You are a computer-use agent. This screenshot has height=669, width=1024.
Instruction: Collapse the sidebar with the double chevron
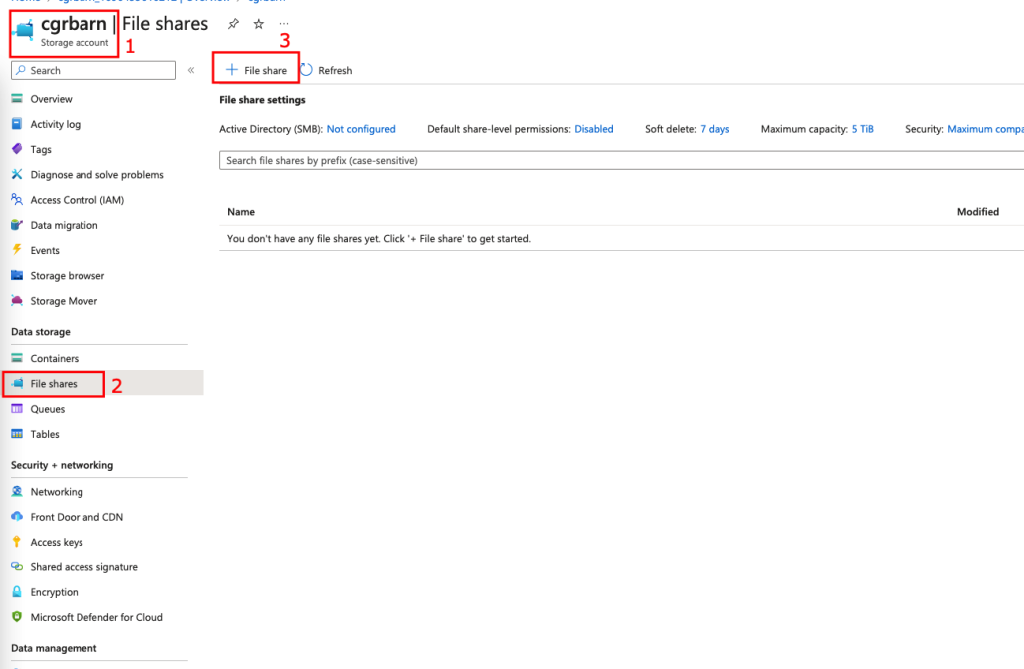coord(191,70)
